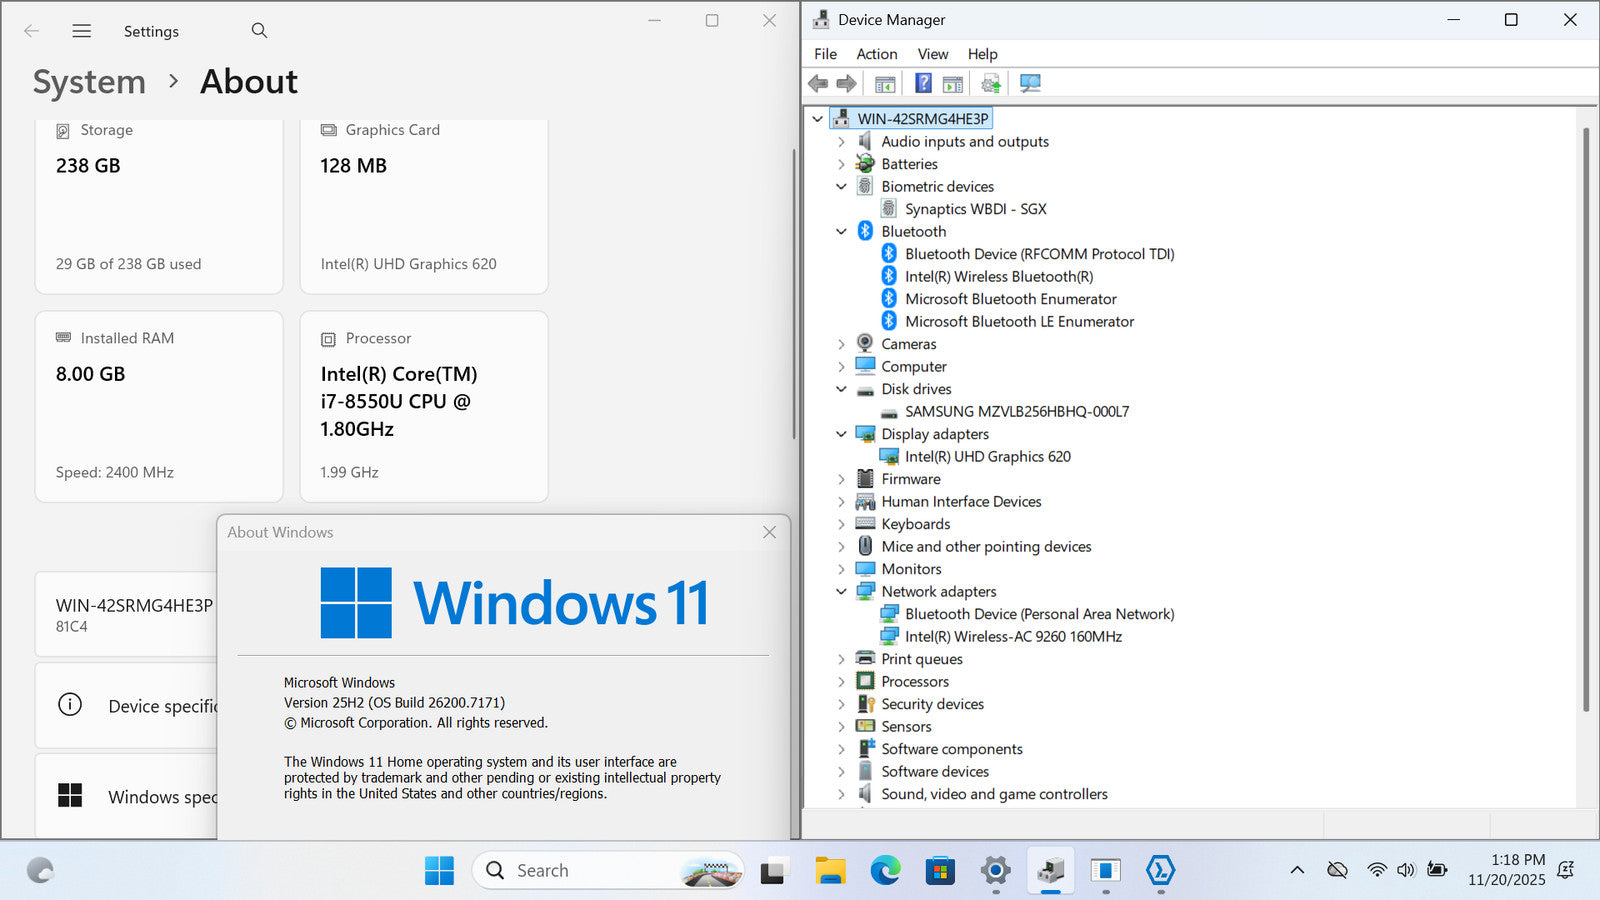Close the About Windows dialog

point(769,533)
